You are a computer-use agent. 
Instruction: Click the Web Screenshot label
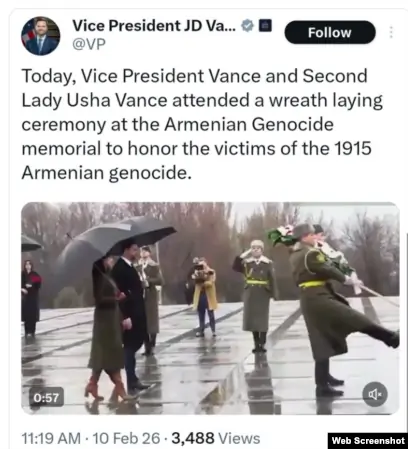click(368, 441)
